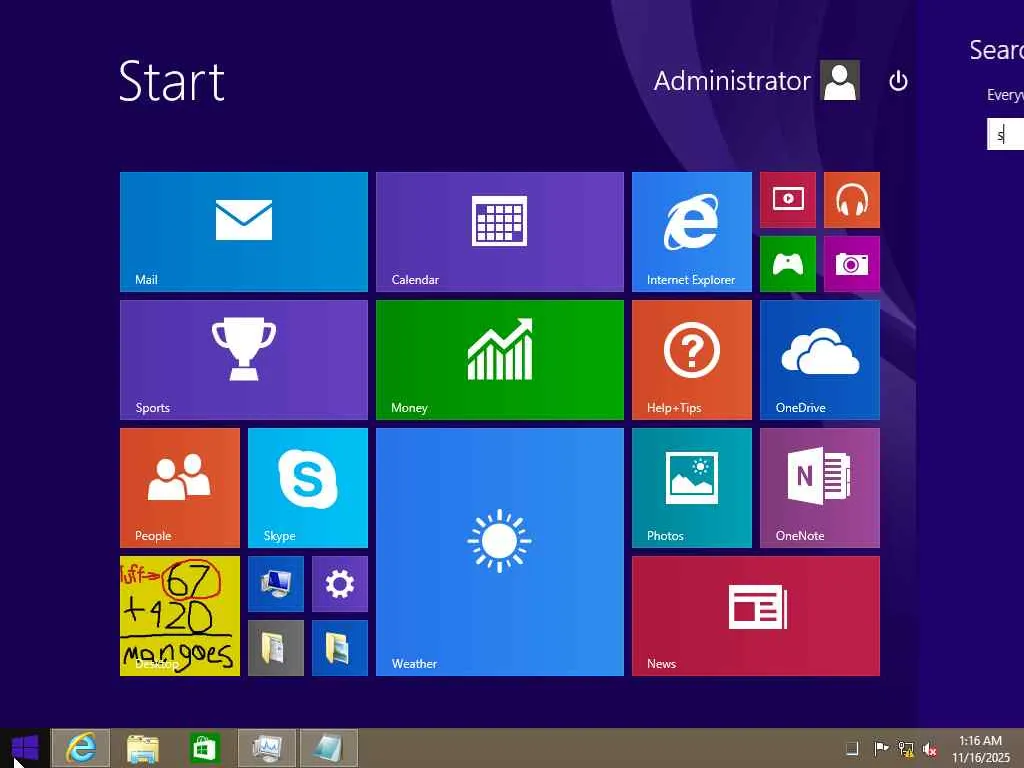The height and width of the screenshot is (768, 1024).
Task: Open the gray Documents folder tile
Action: pos(276,648)
